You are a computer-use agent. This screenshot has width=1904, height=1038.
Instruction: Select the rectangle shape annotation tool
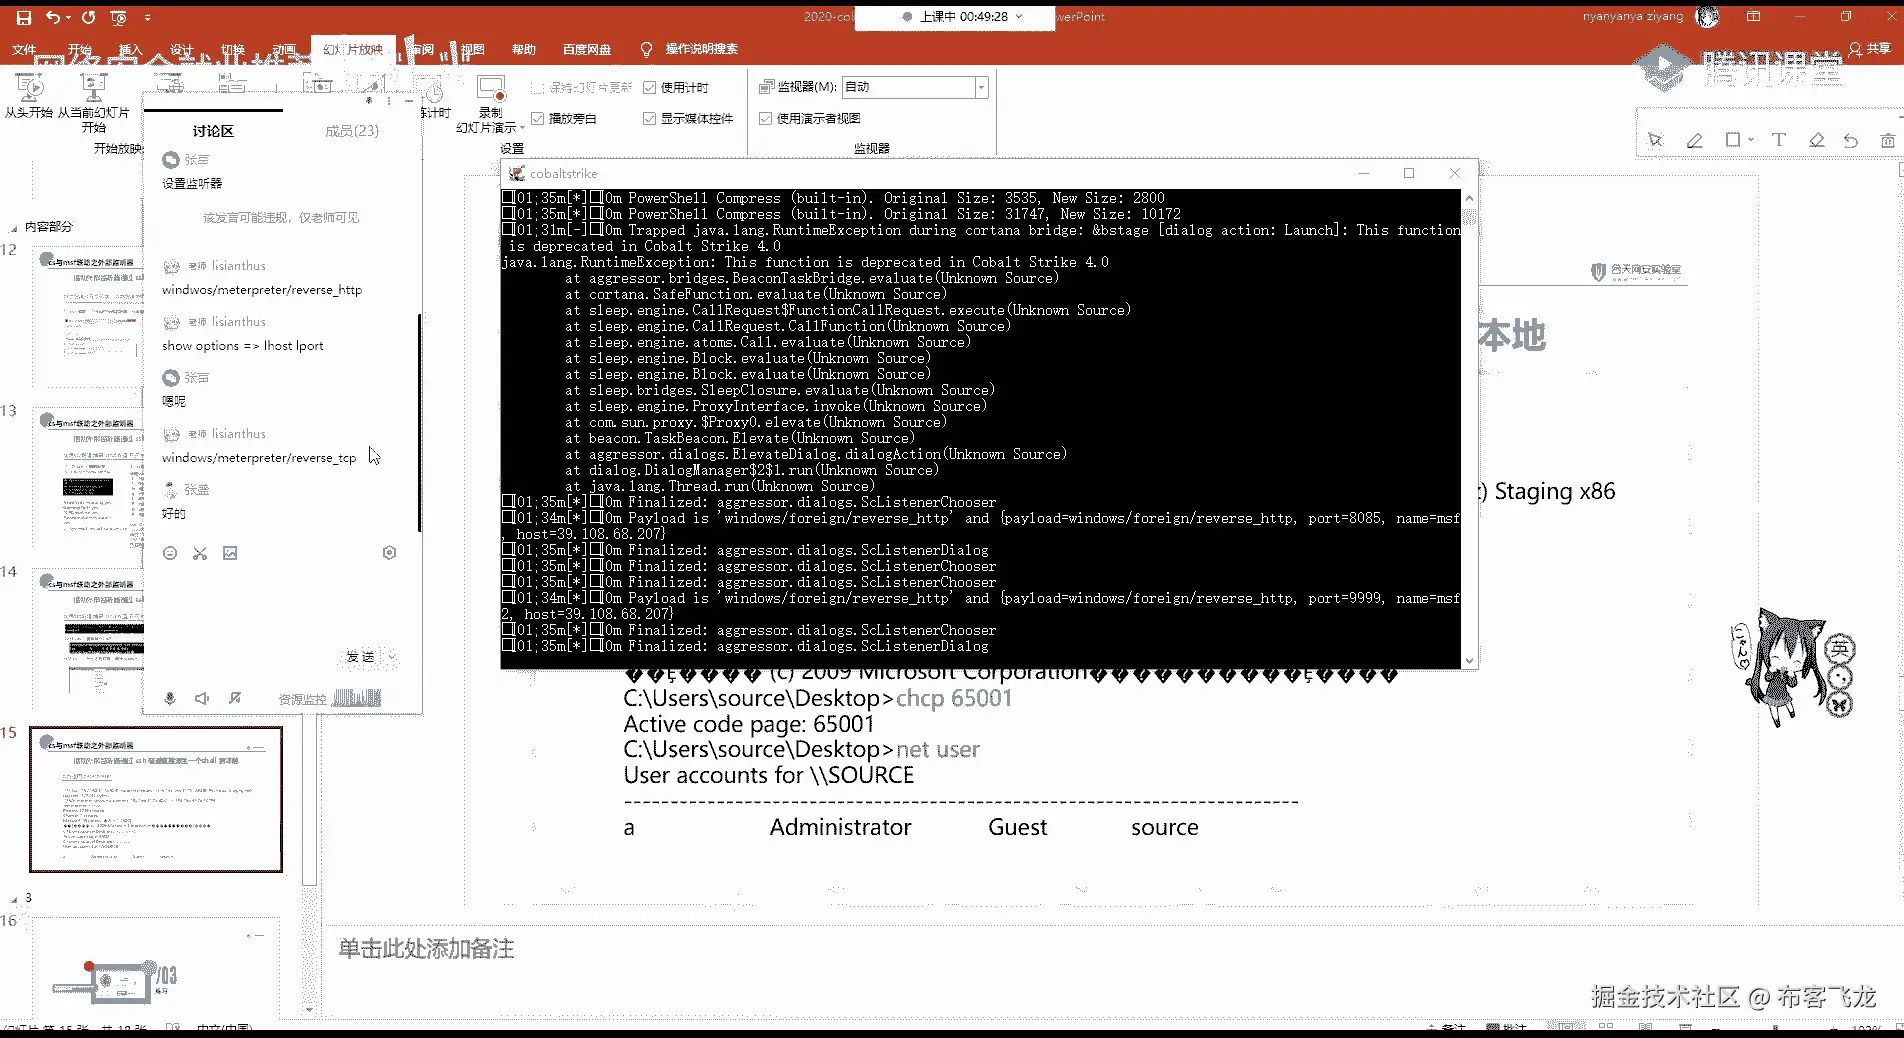point(1733,140)
